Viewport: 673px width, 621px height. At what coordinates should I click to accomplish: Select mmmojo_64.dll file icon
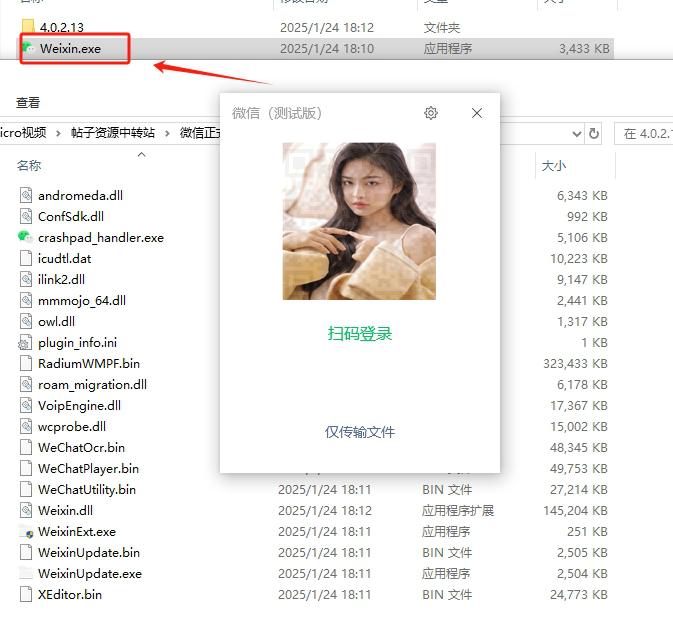pyautogui.click(x=26, y=300)
